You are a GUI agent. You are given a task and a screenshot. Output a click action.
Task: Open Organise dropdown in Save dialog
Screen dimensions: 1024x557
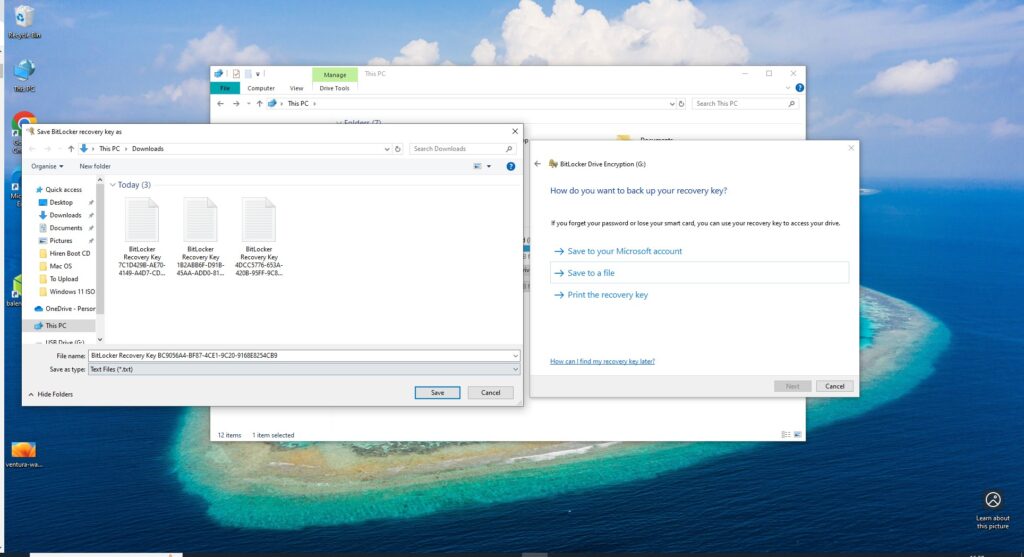point(47,167)
